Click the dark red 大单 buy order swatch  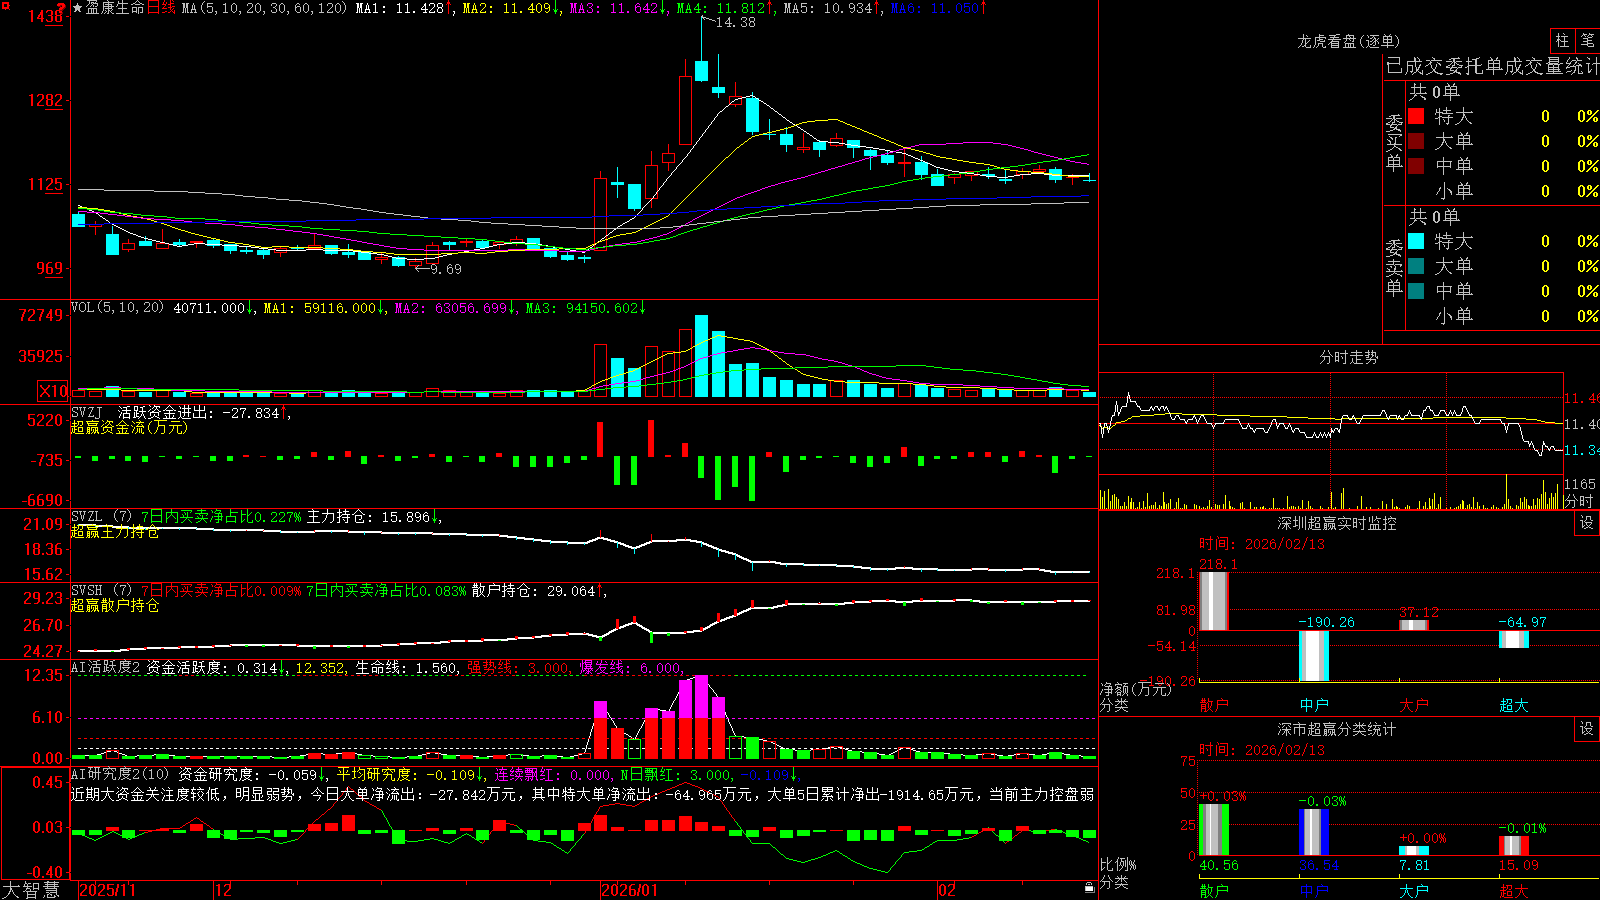(1416, 141)
